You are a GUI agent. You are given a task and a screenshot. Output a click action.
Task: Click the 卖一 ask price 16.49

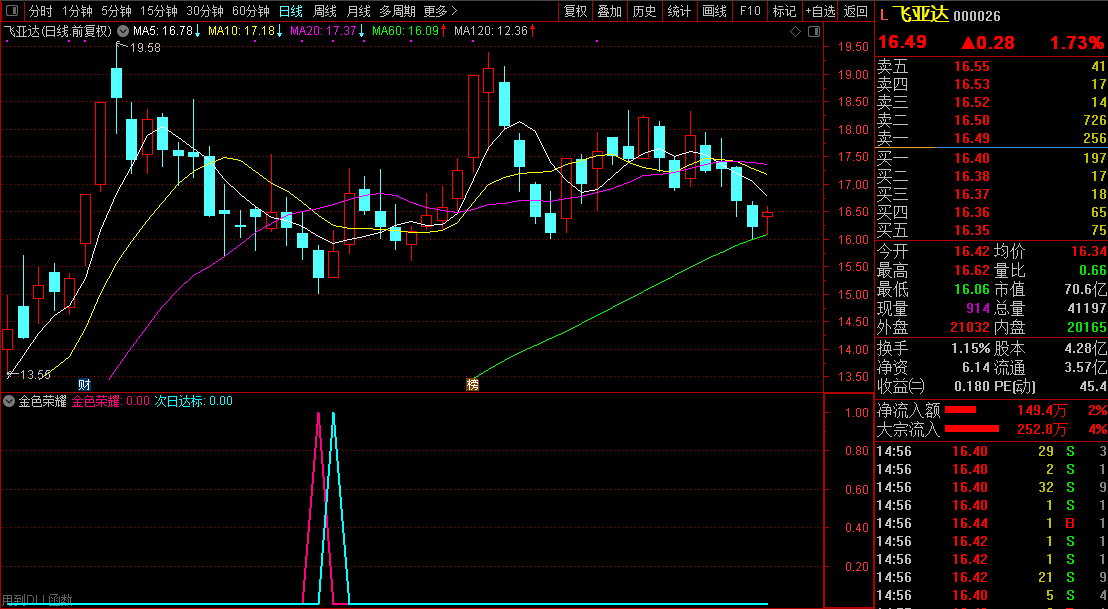tap(972, 138)
